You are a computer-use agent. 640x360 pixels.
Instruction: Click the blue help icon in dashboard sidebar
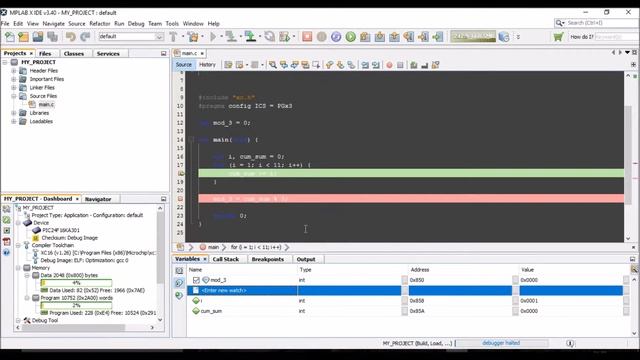[x=7, y=252]
